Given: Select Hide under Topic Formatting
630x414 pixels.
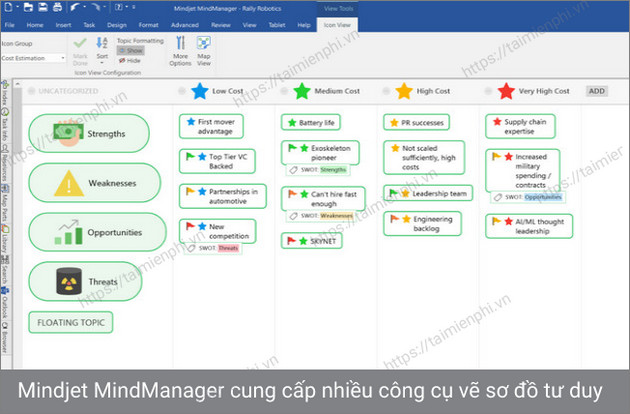Looking at the screenshot, I should coord(130,61).
